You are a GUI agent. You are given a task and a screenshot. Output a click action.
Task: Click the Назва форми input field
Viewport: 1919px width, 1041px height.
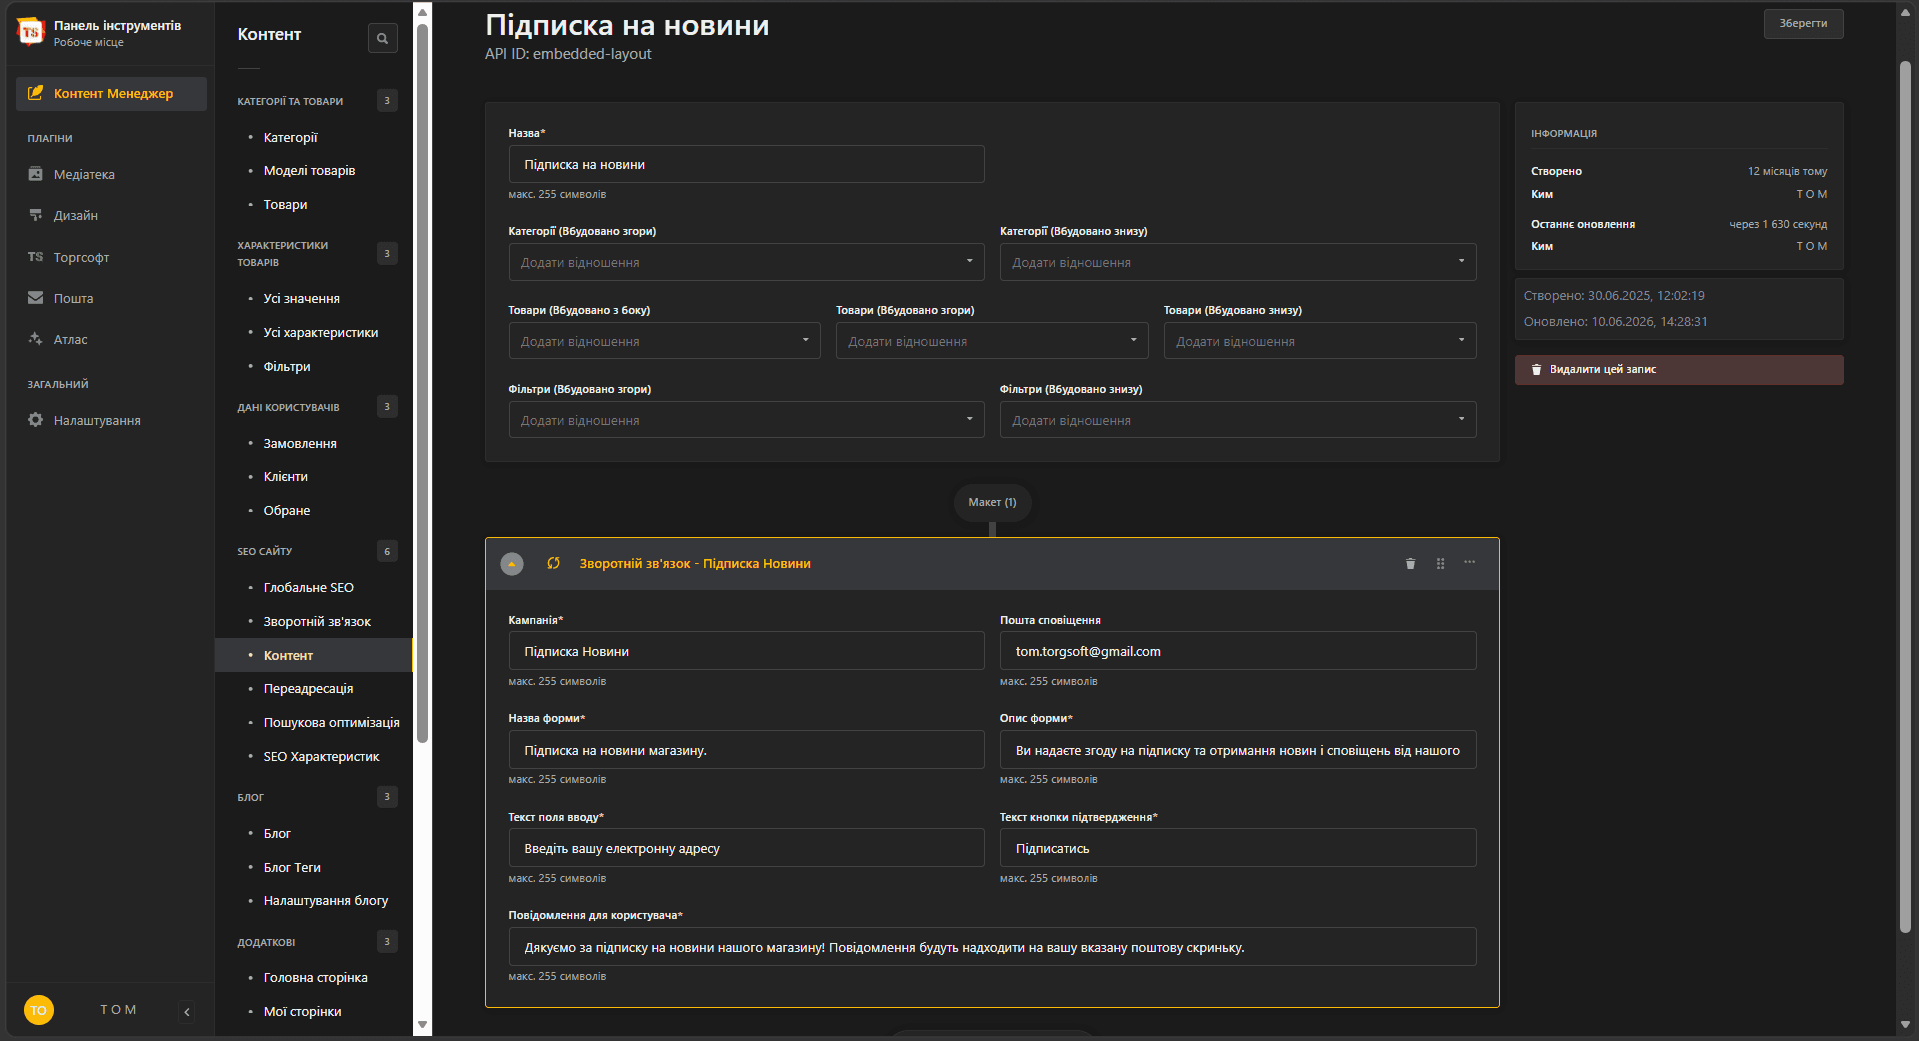tap(746, 750)
